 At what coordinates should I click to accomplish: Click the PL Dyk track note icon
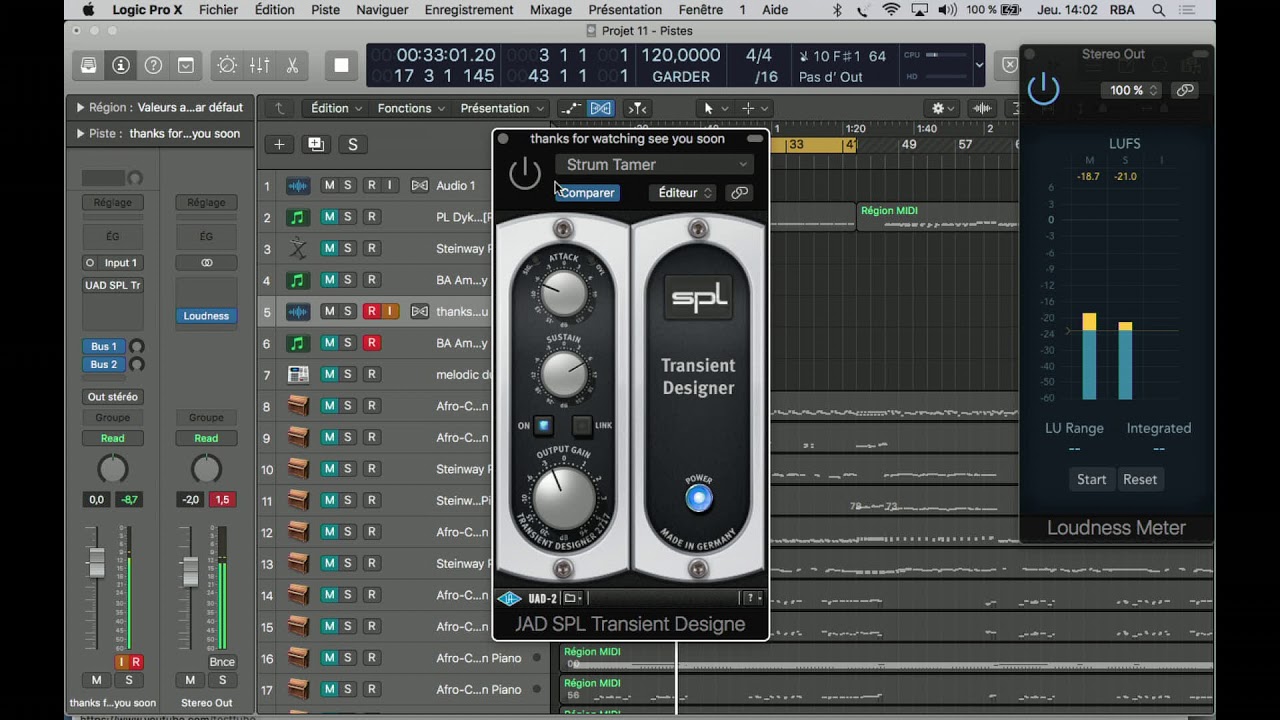tap(298, 217)
